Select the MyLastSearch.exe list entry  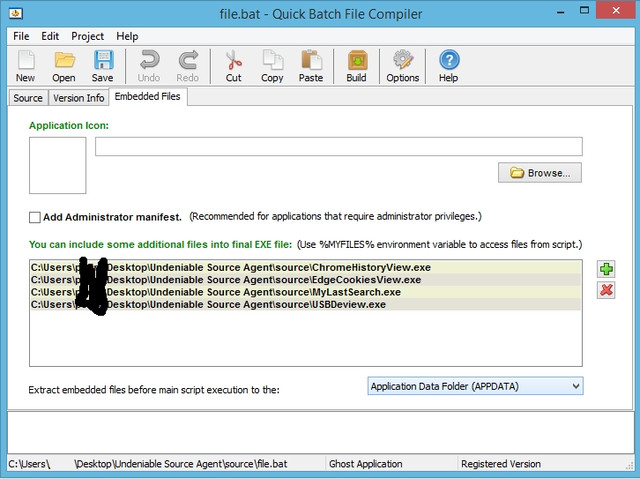(x=305, y=292)
